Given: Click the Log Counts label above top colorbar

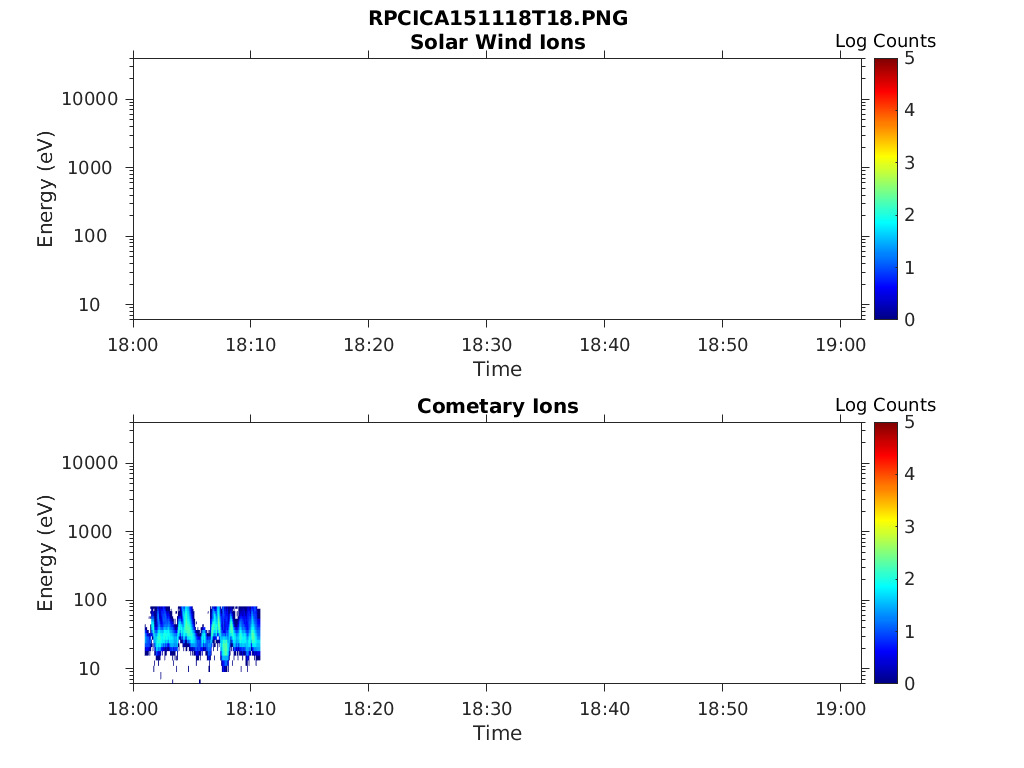Looking at the screenshot, I should click(x=886, y=41).
